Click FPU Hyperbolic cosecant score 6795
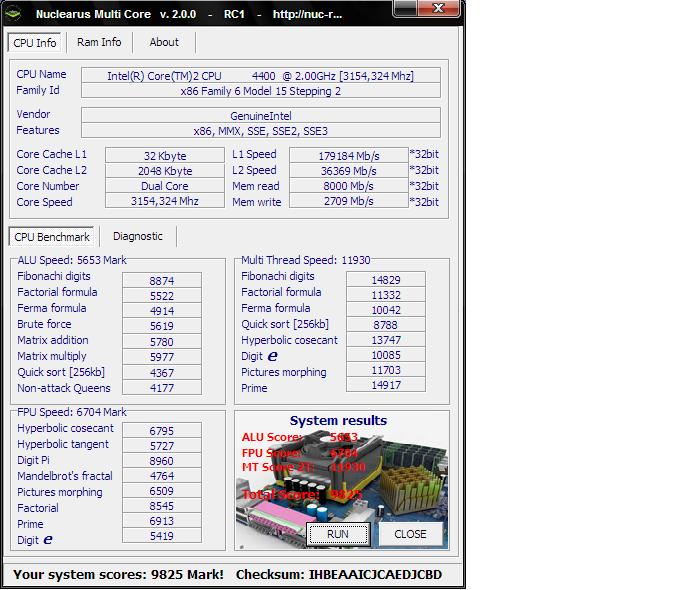The height and width of the screenshot is (590, 700). pos(162,431)
